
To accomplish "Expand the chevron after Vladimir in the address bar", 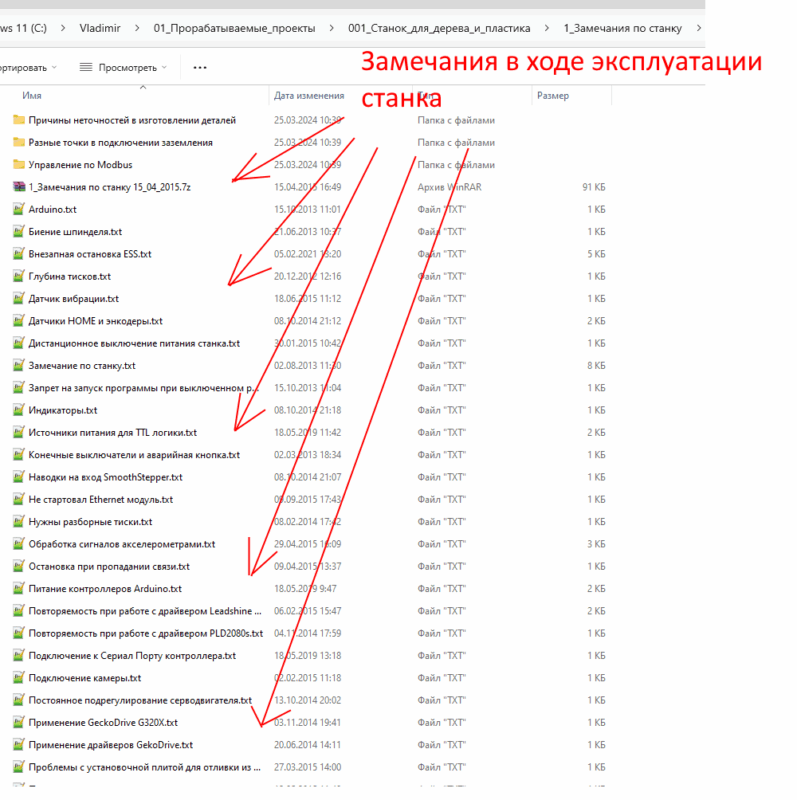I will (x=135, y=27).
